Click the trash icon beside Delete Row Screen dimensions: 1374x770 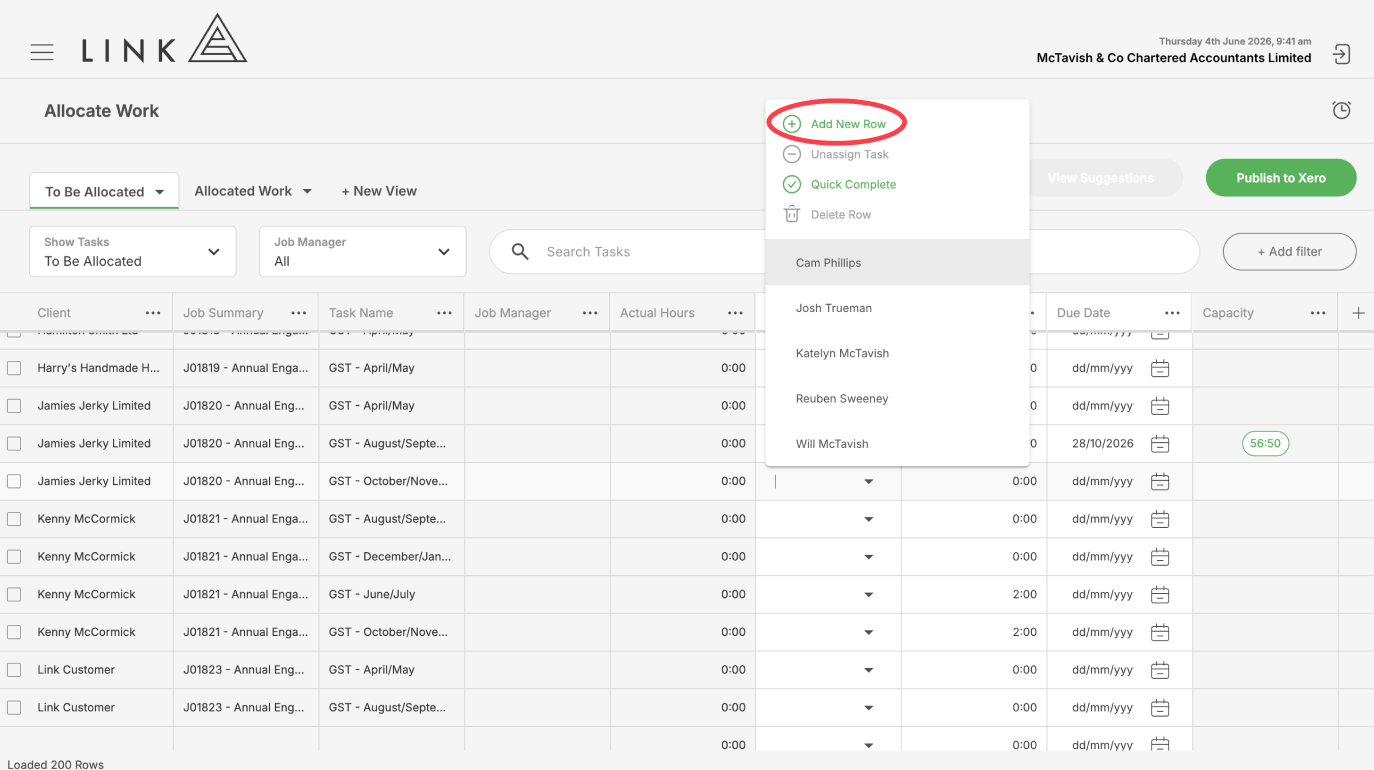tap(791, 214)
